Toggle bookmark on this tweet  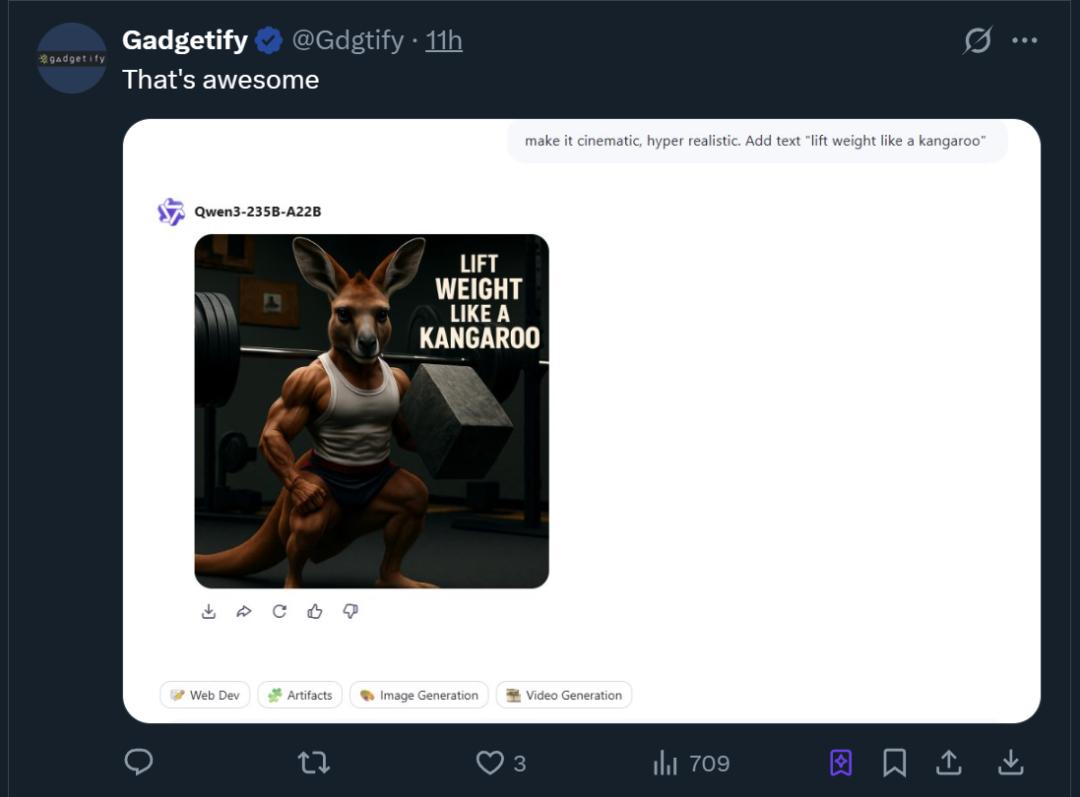pyautogui.click(x=894, y=763)
